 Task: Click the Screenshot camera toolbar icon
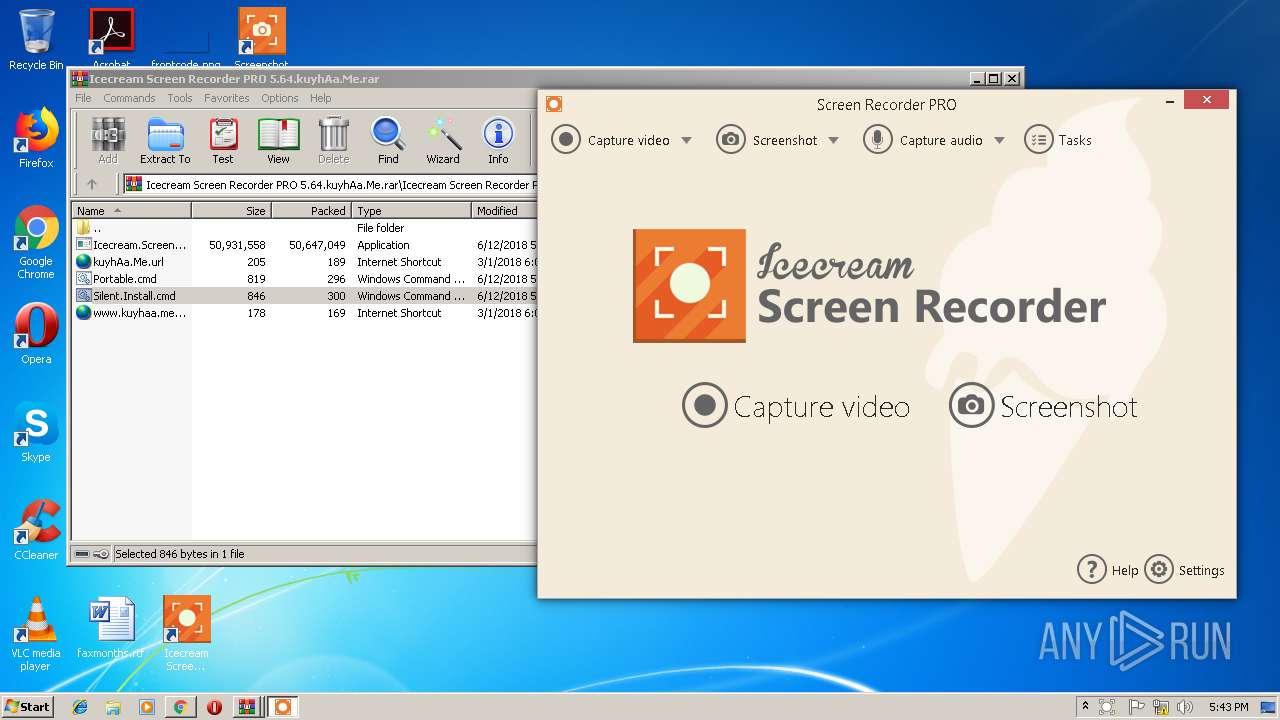(x=731, y=140)
